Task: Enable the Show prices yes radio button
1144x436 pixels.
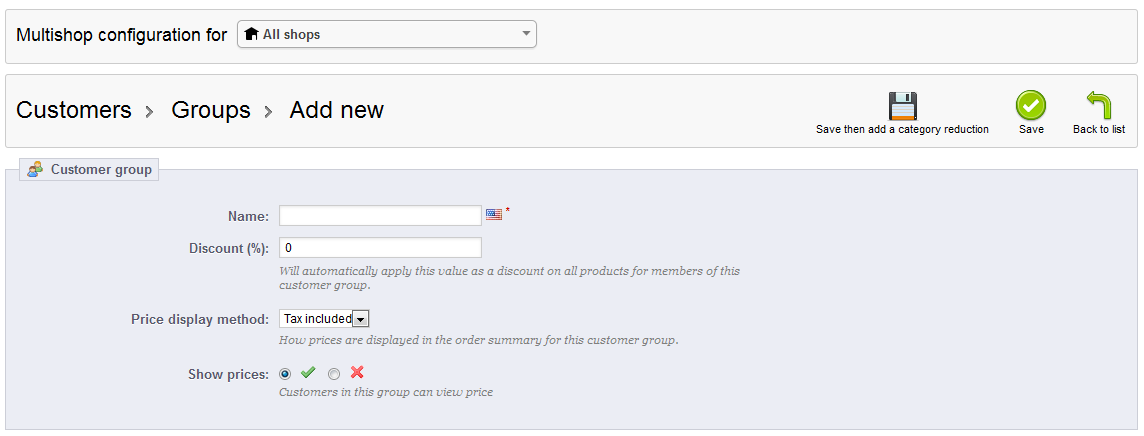Action: coord(286,374)
